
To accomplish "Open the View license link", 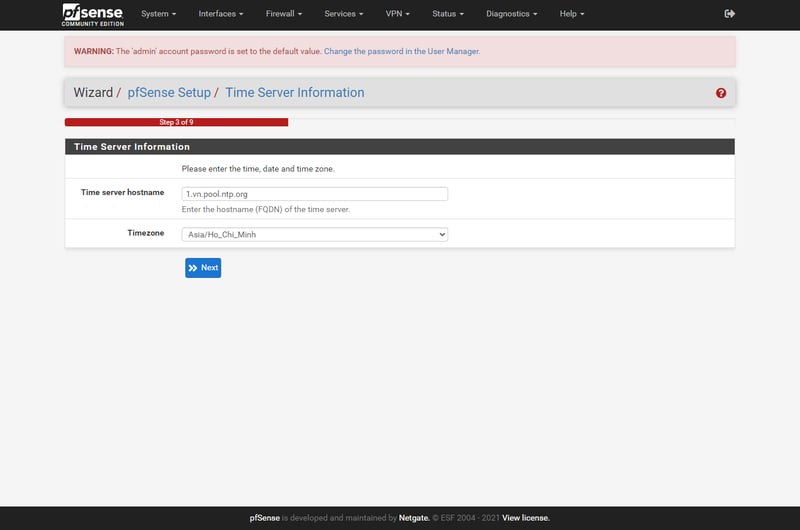I will [x=526, y=518].
